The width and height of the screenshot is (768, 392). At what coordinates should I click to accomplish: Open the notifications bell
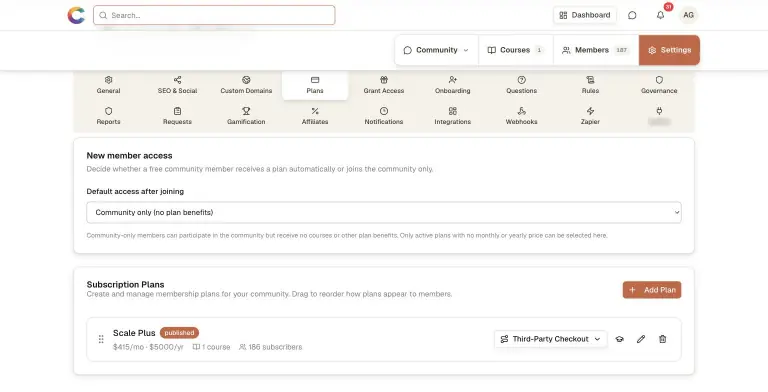[x=661, y=15]
